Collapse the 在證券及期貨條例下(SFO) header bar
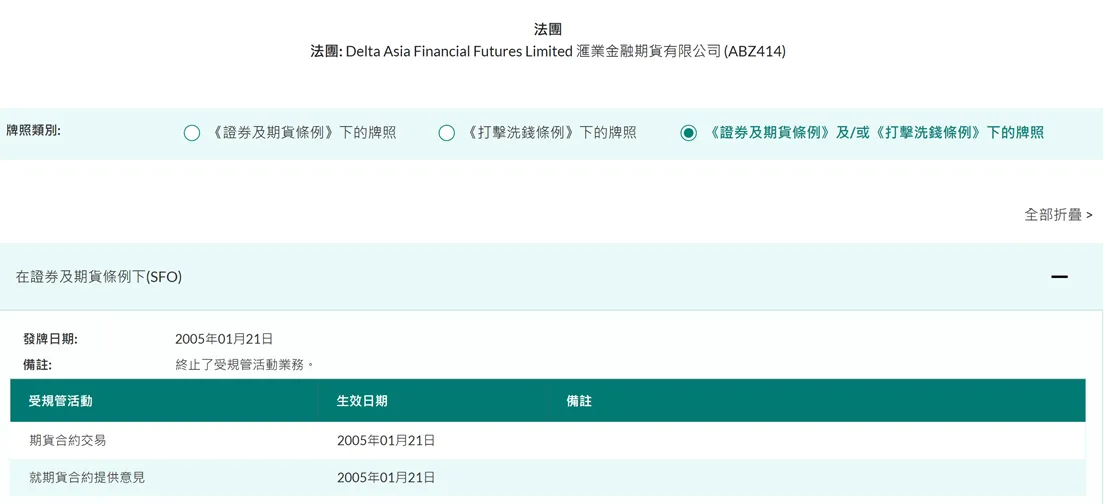Screen dimensions: 1108x504 click(551, 277)
